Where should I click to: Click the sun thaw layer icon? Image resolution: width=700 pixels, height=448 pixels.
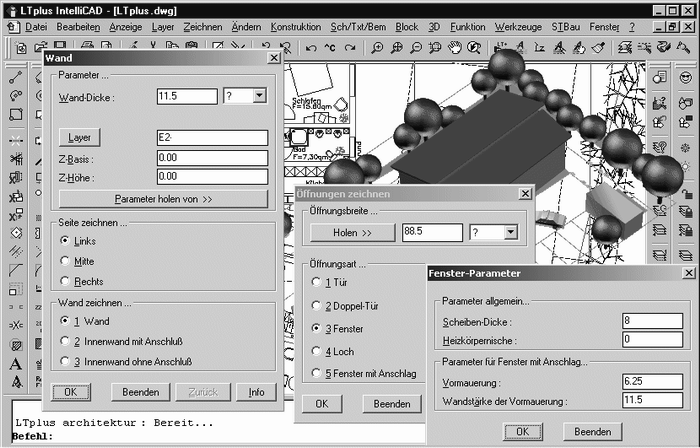pos(686,167)
